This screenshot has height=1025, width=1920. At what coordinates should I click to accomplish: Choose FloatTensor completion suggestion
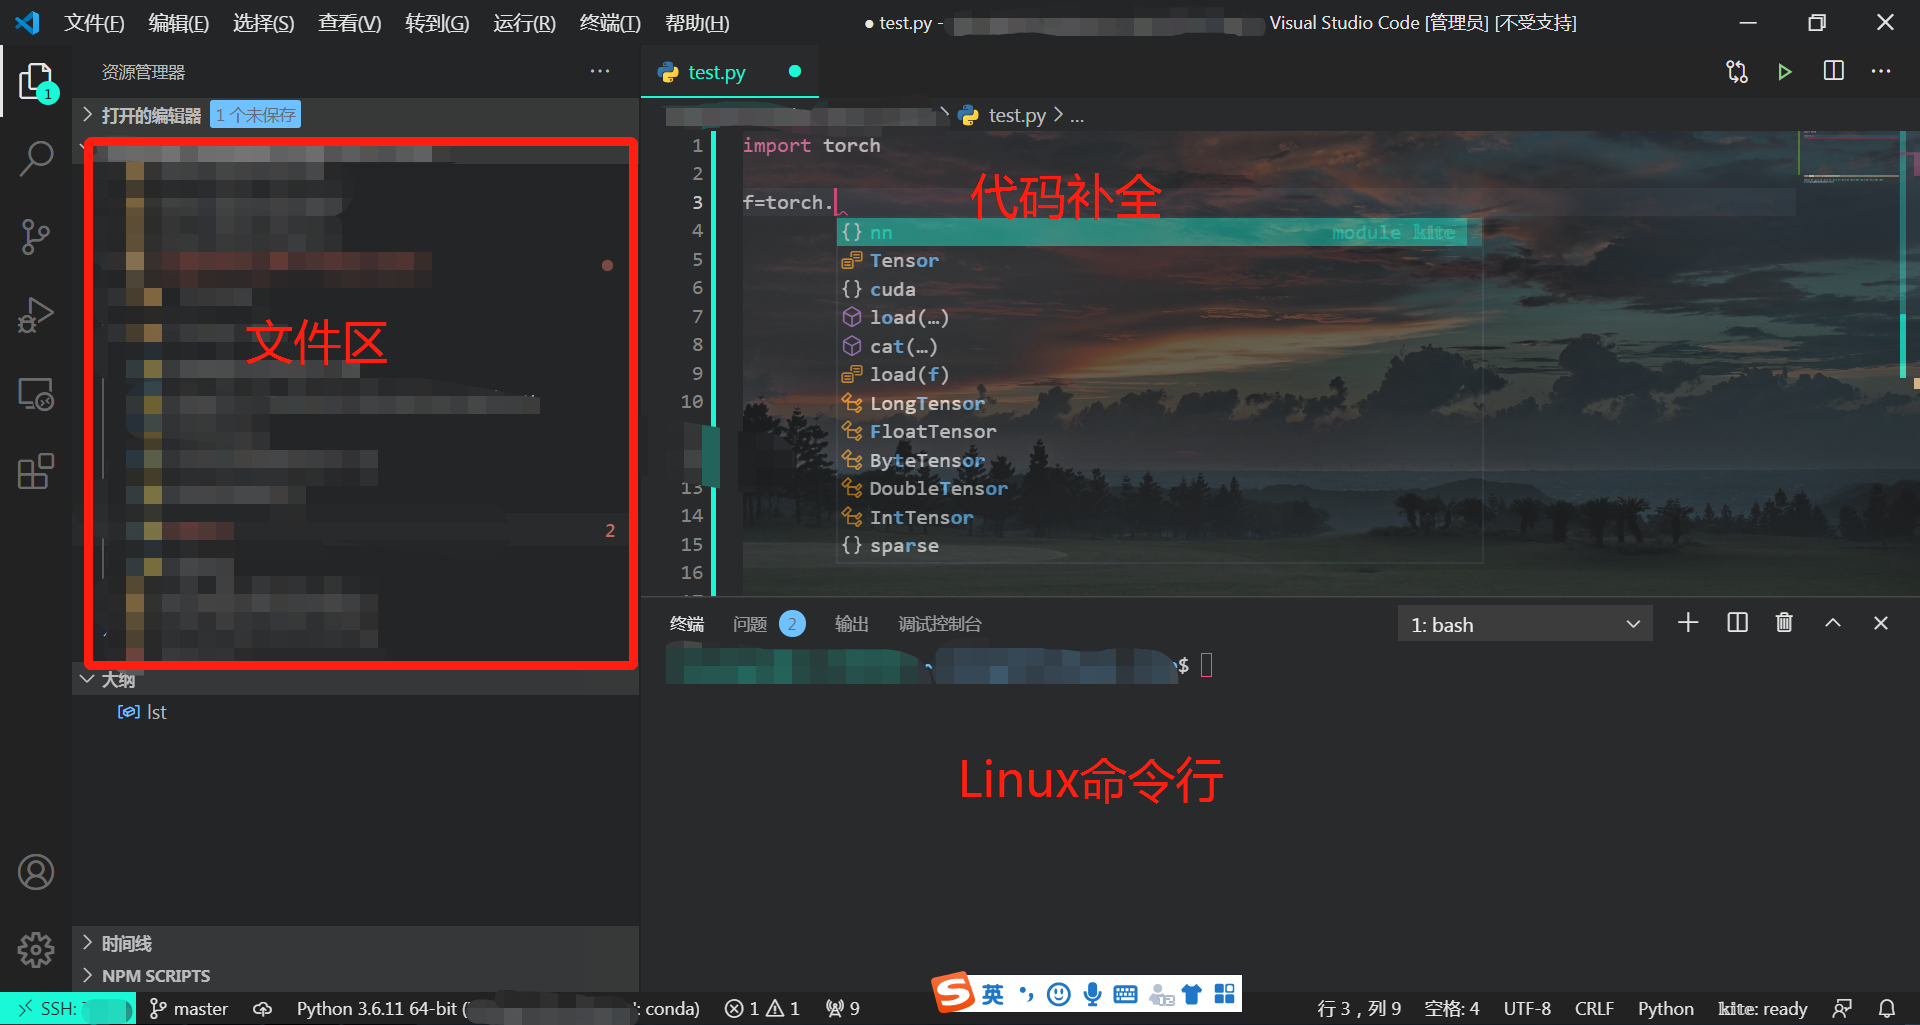pyautogui.click(x=1159, y=431)
